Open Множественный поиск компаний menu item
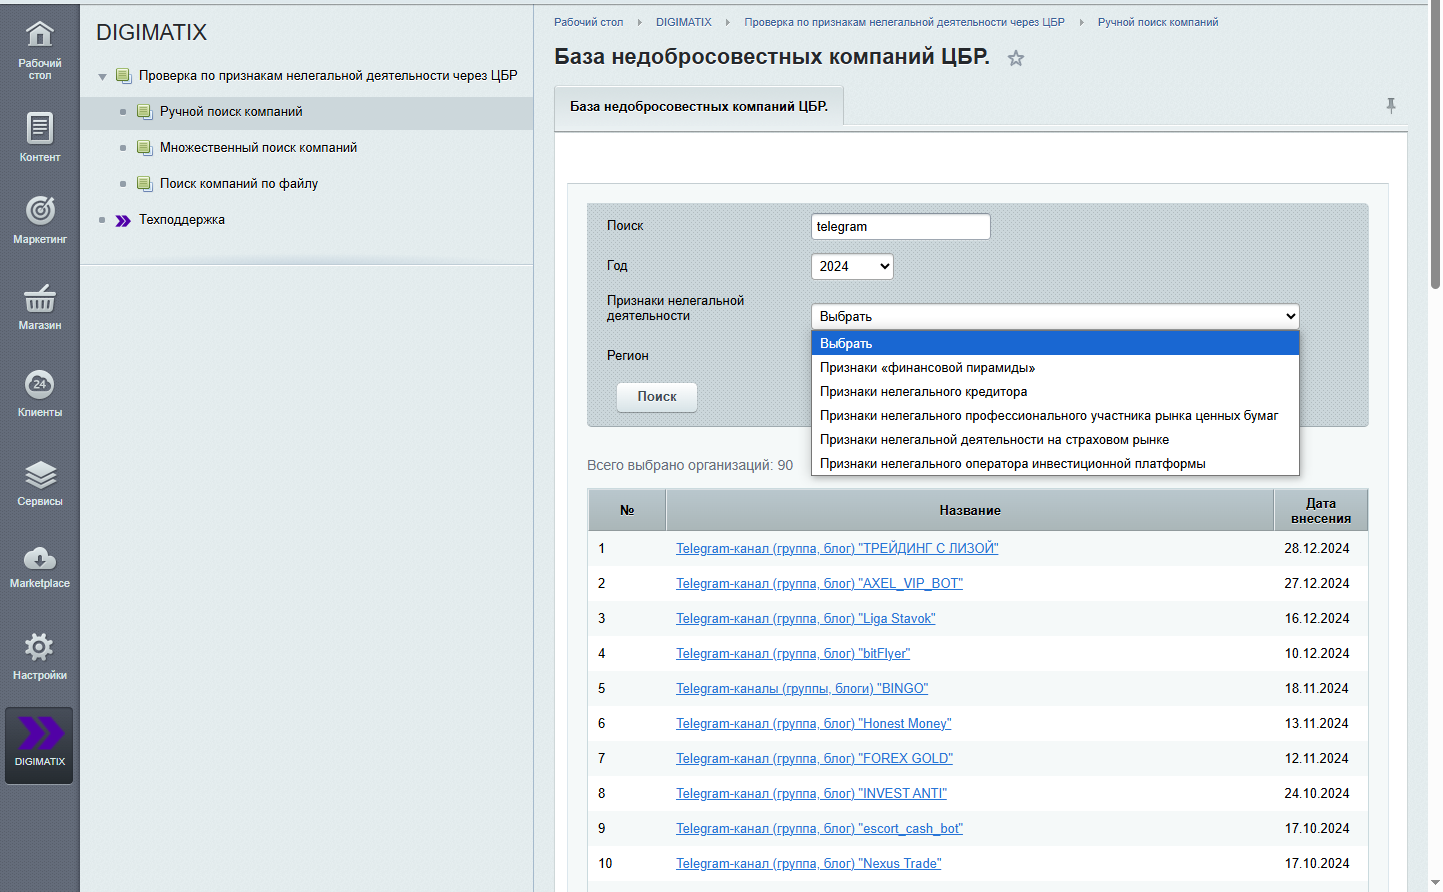Screen dimensions: 1443x892 pyautogui.click(x=258, y=148)
